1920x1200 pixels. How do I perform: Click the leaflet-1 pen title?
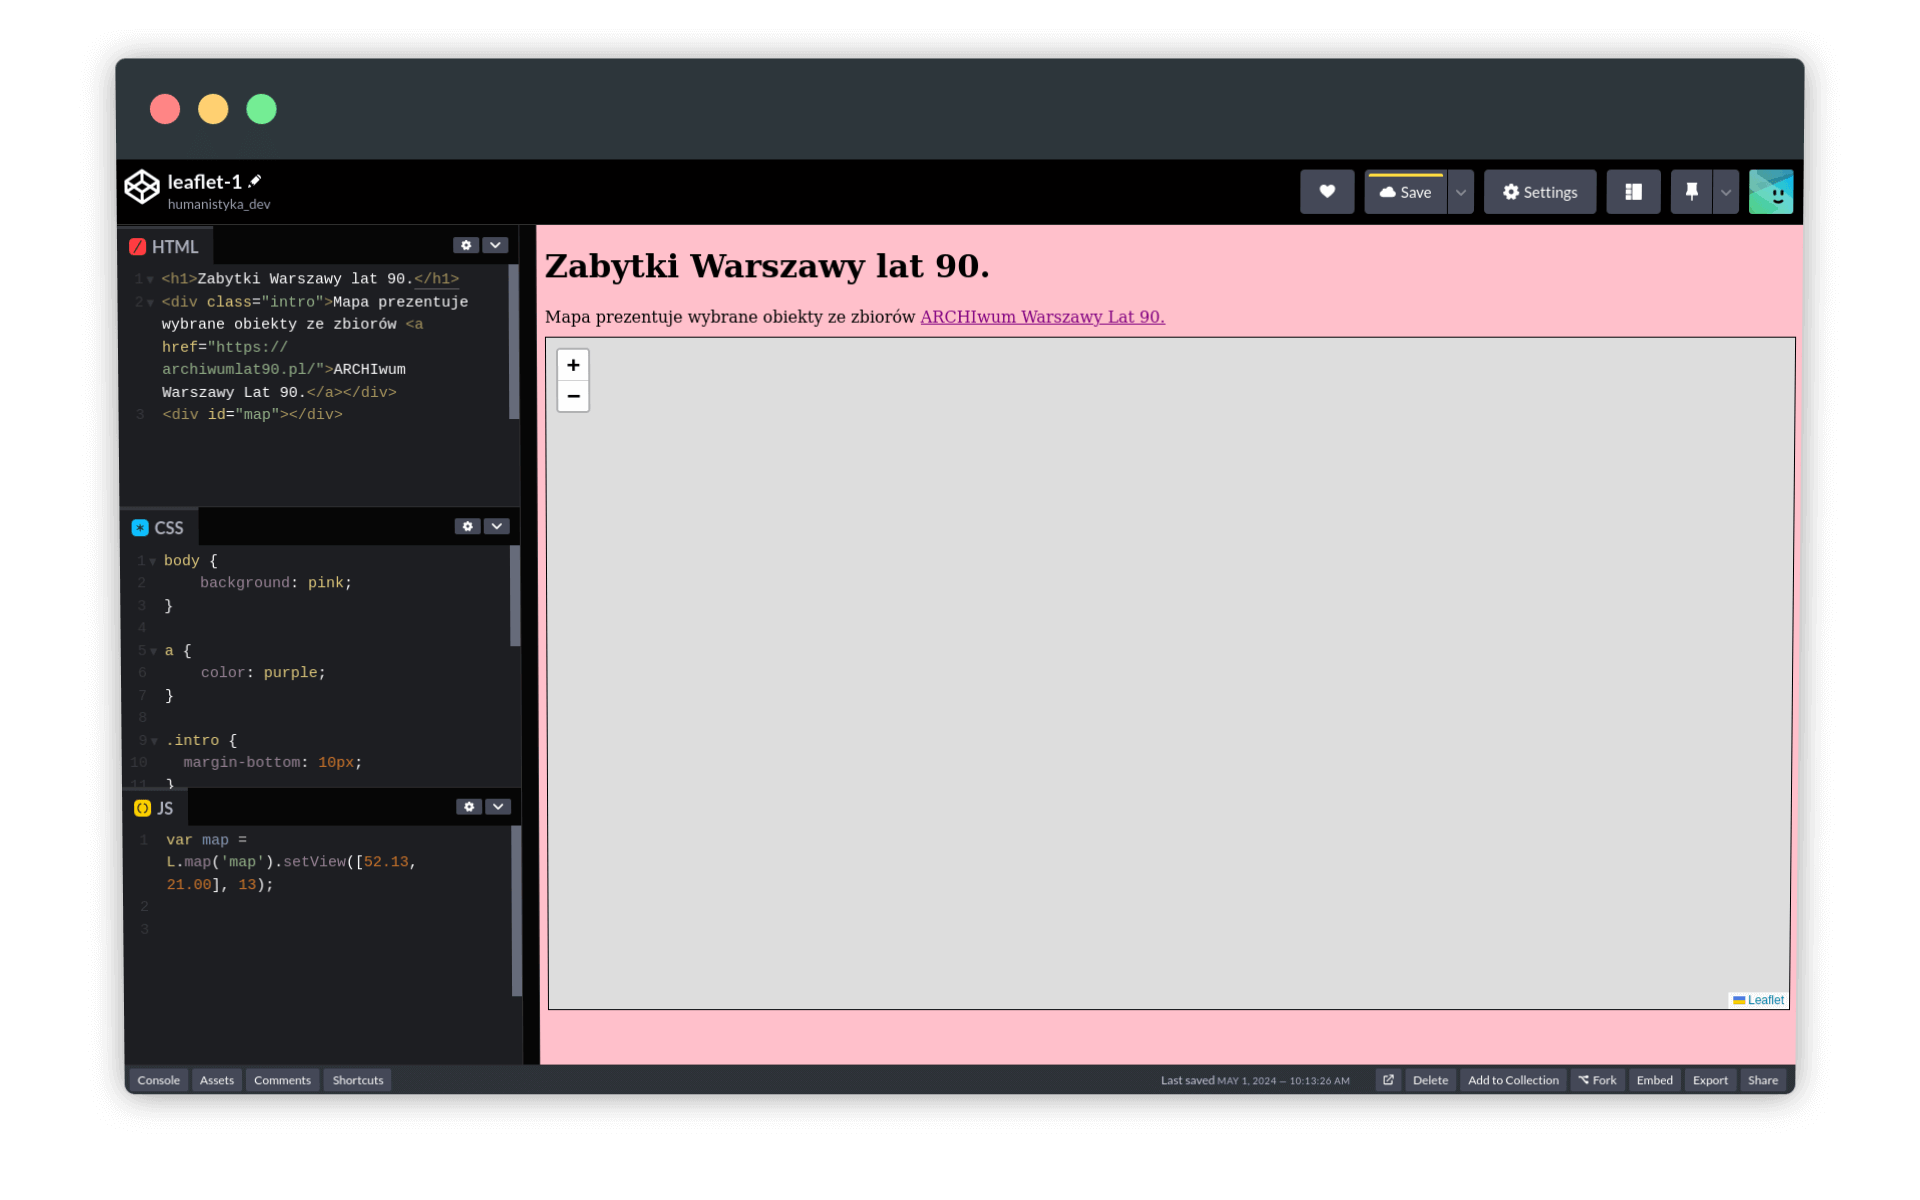click(x=205, y=181)
